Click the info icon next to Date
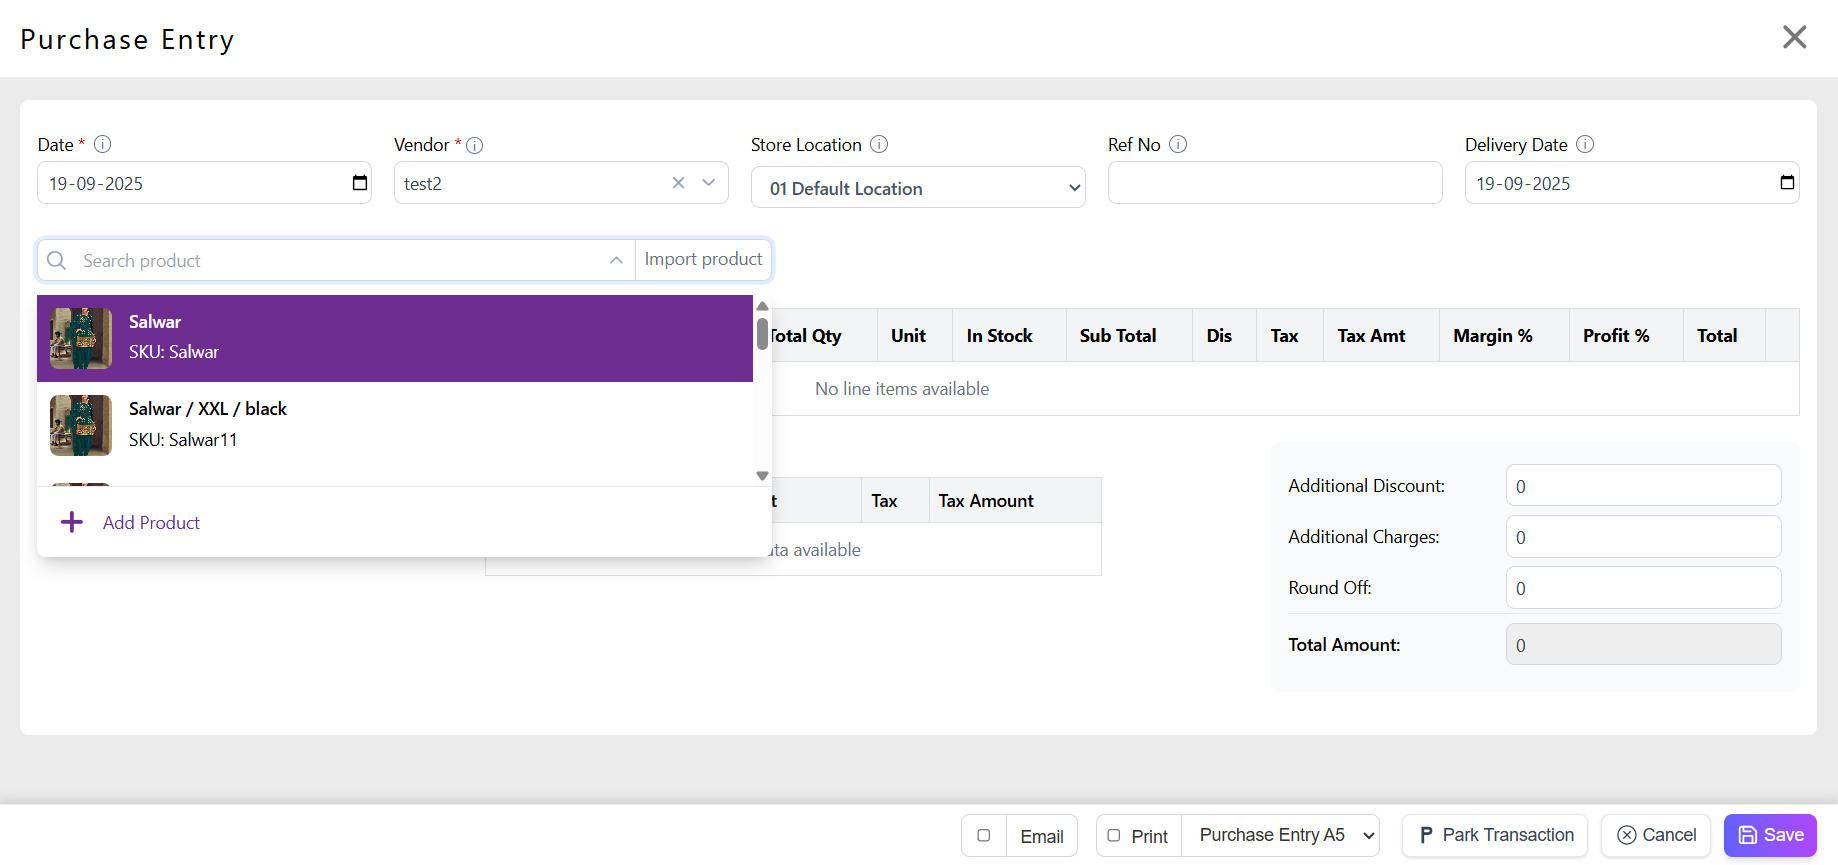1838x865 pixels. point(102,144)
